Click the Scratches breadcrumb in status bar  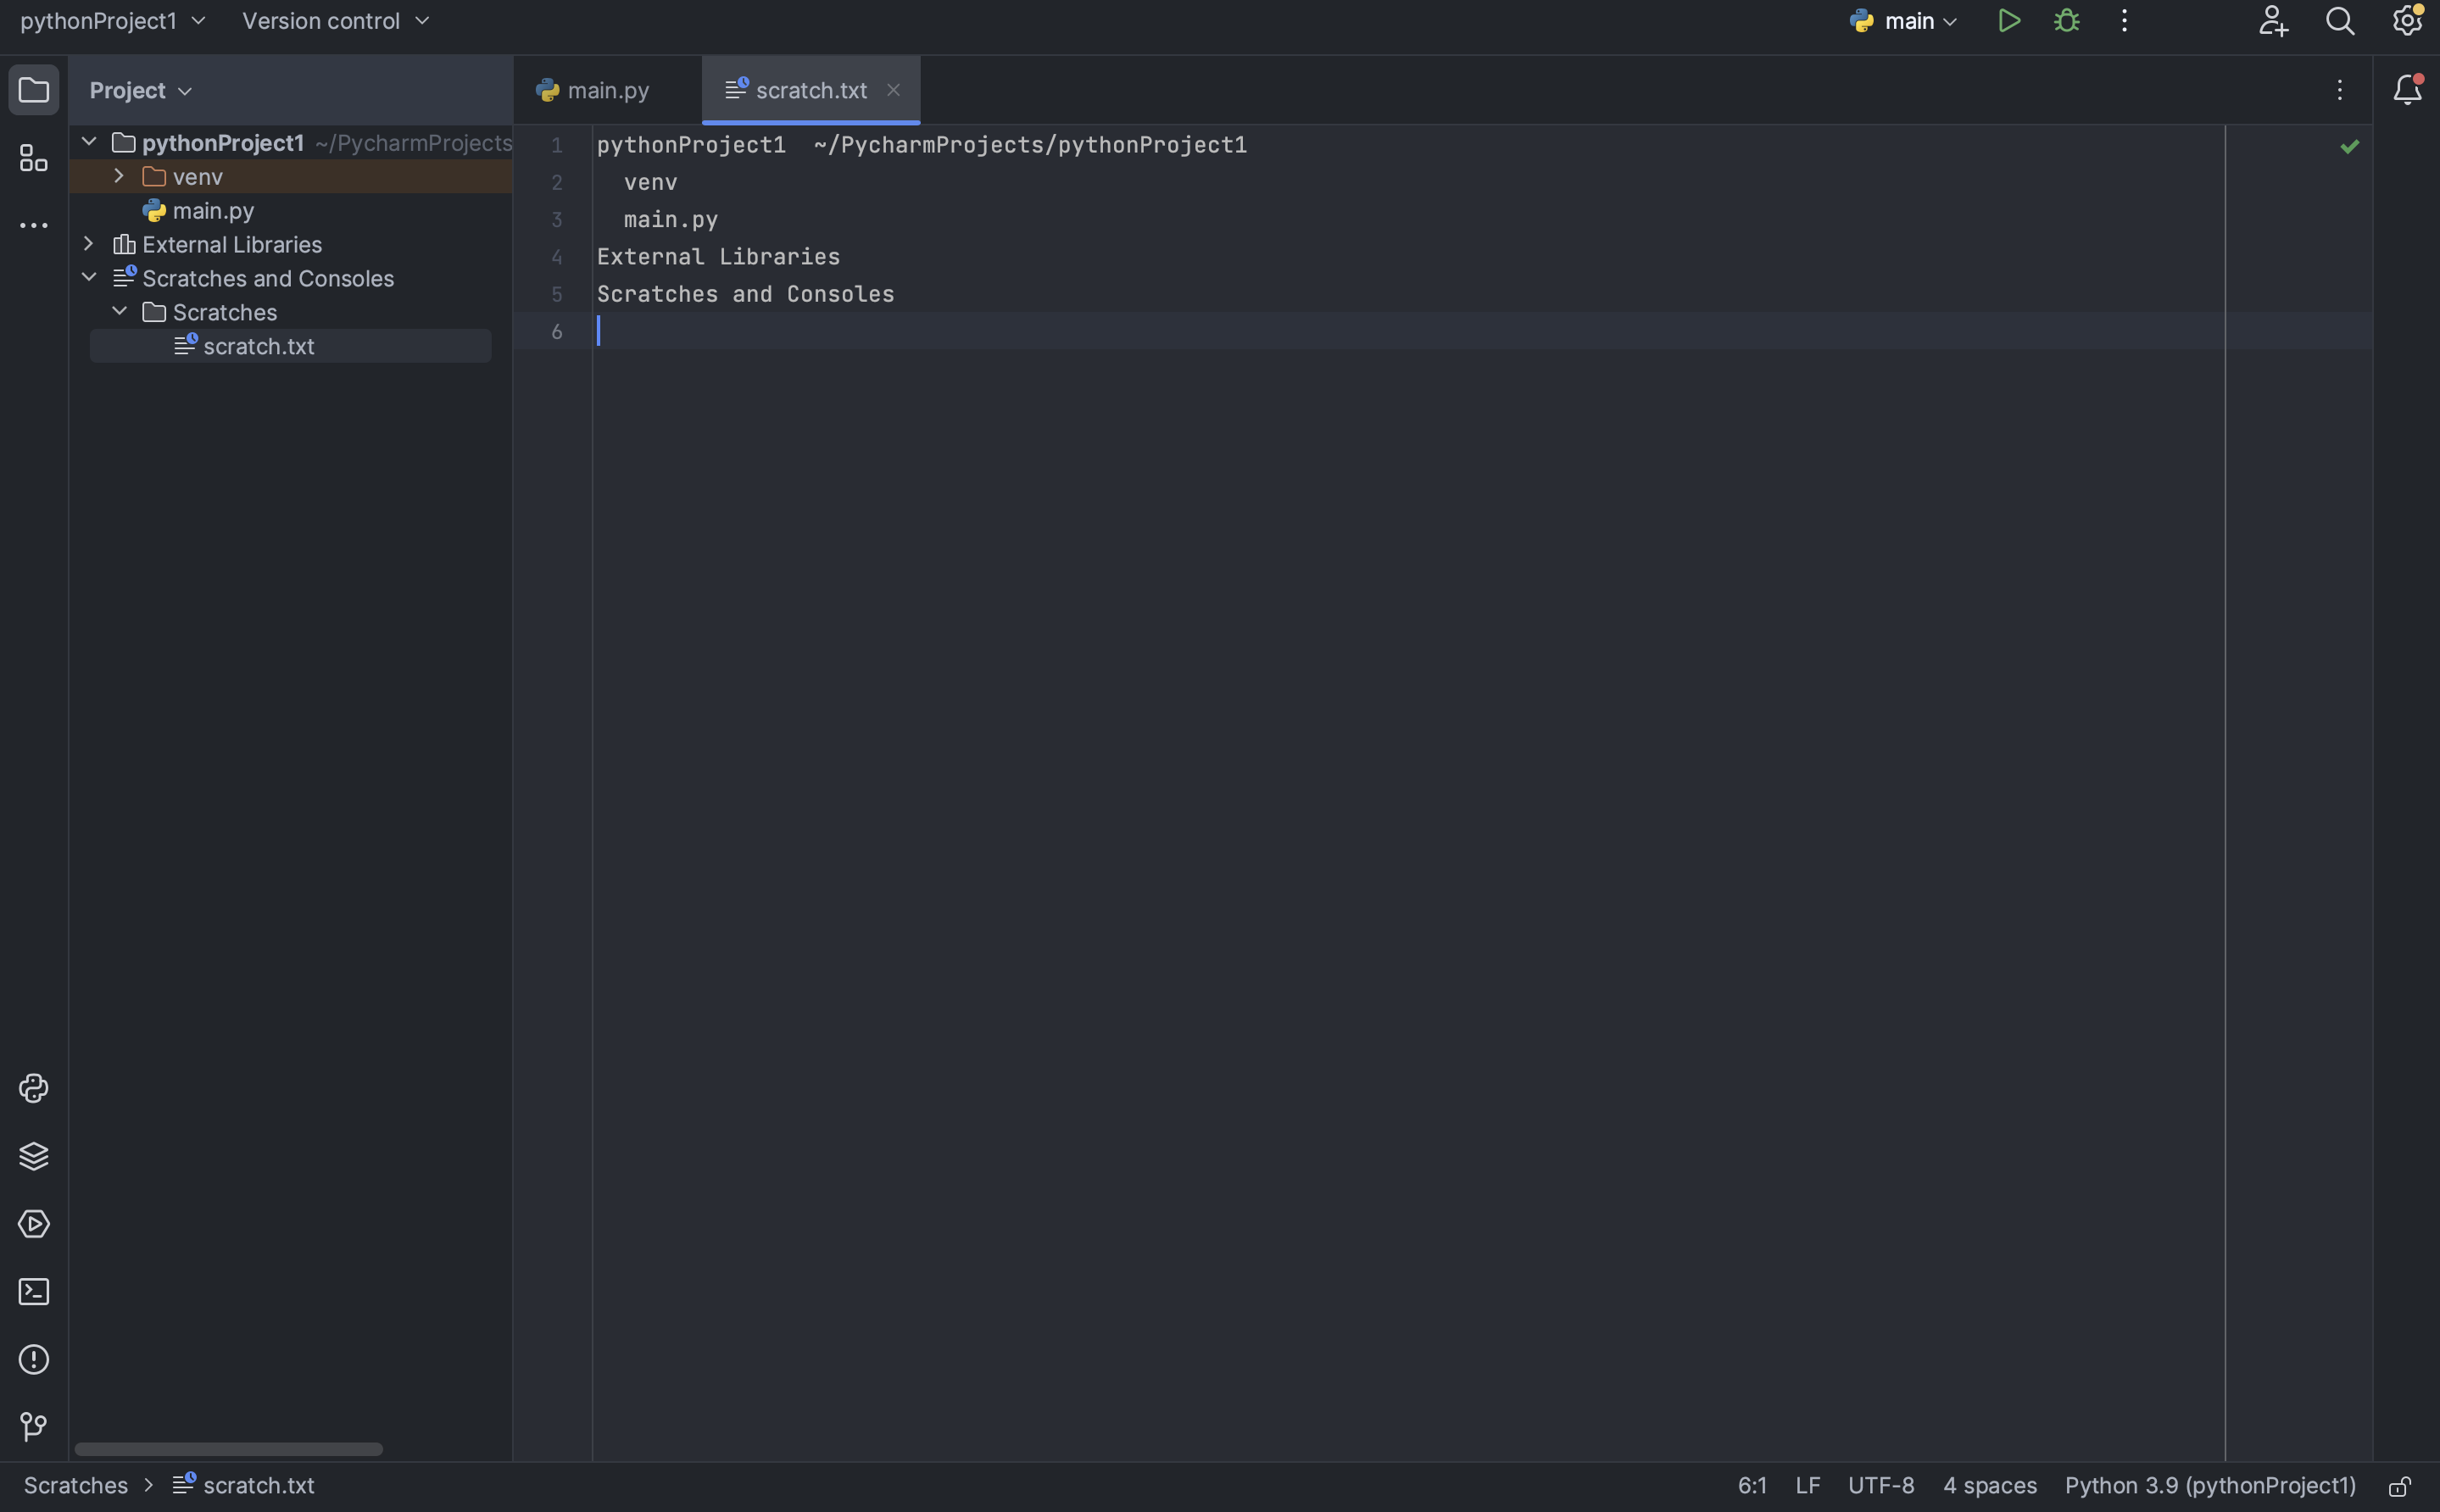(x=76, y=1486)
